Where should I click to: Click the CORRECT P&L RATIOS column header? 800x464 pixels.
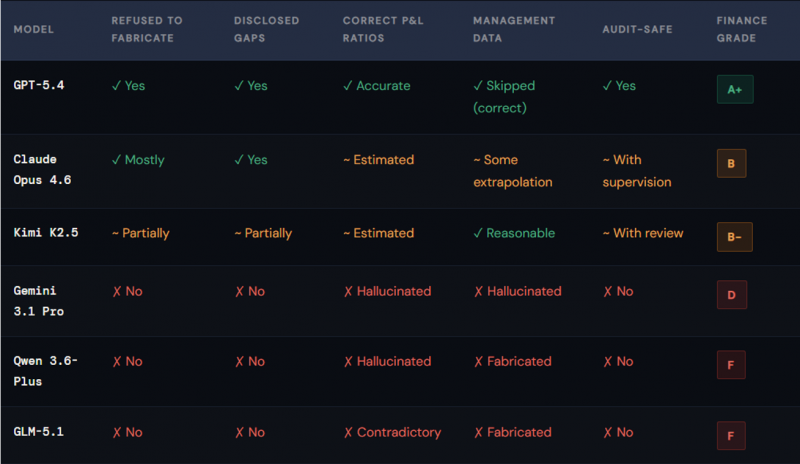[x=383, y=30]
